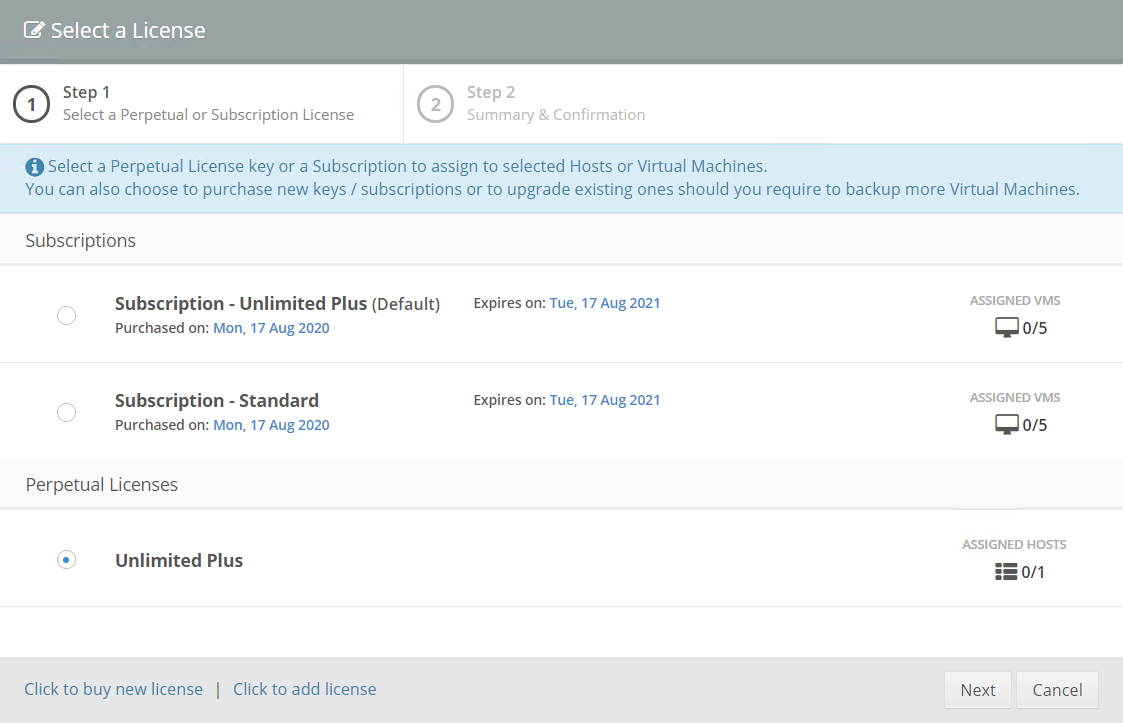Open the Click to add license link
Viewport: 1123px width, 723px height.
(x=305, y=689)
